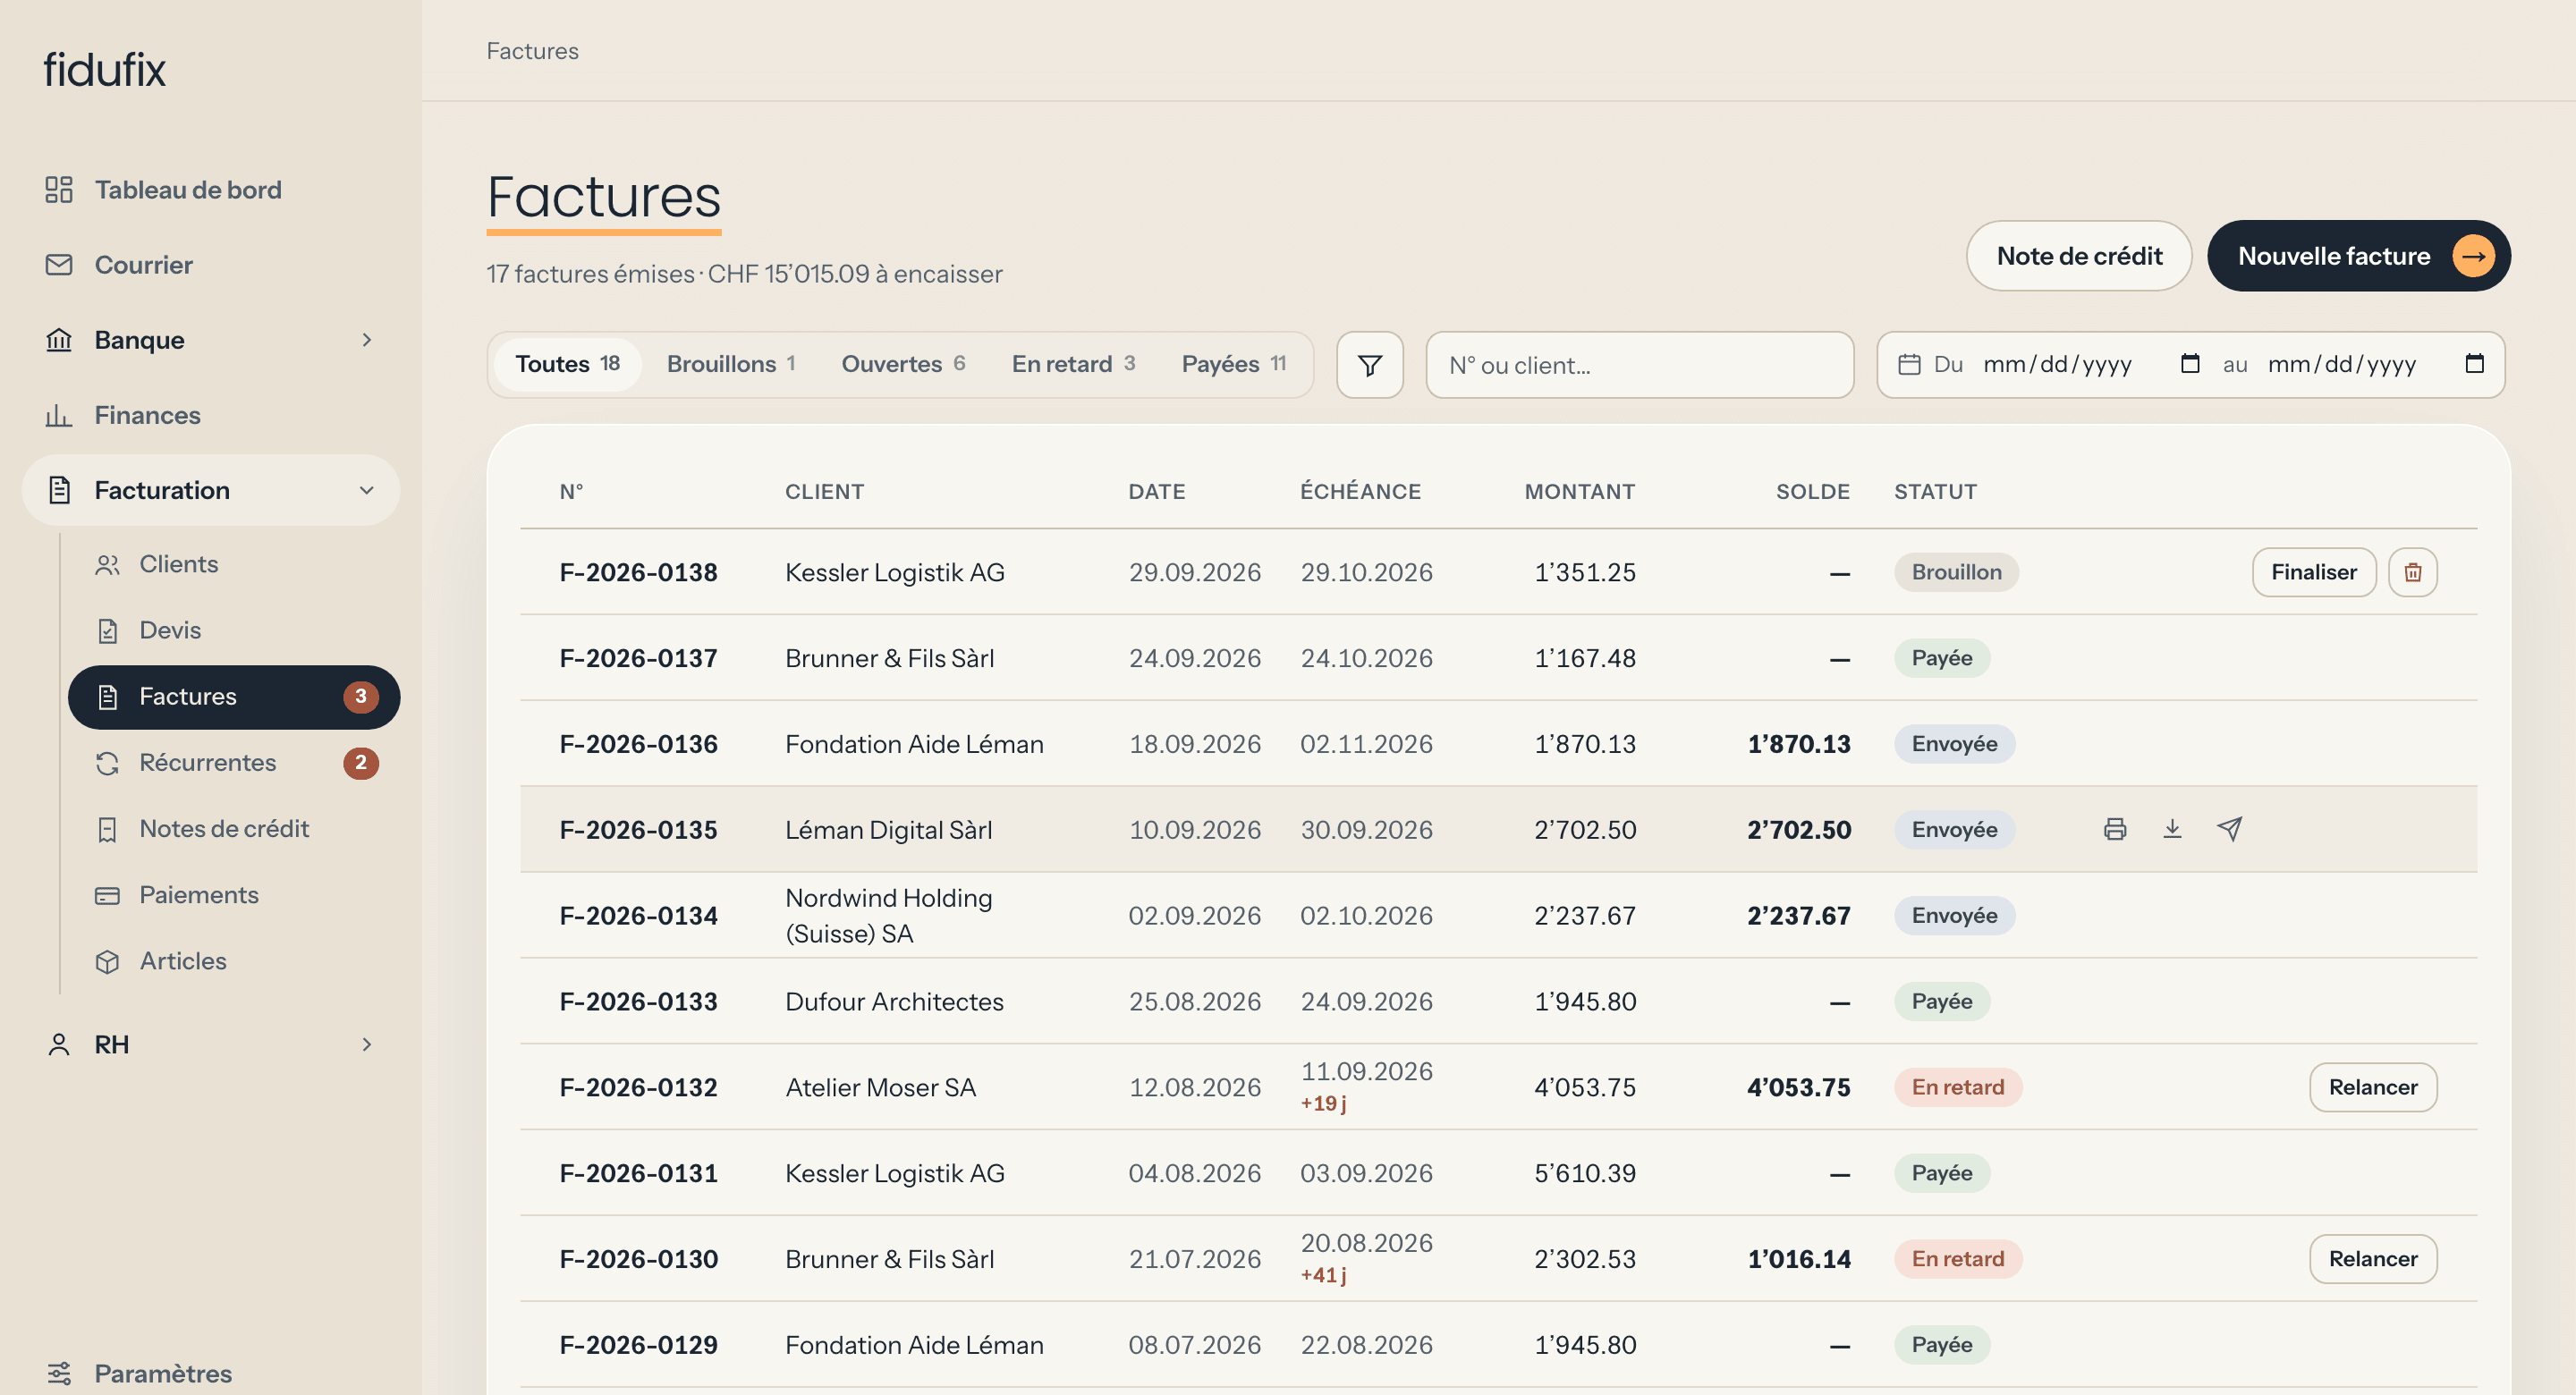Open the 'Du' start date calendar picker
The image size is (2576, 1395).
pyautogui.click(x=2189, y=364)
